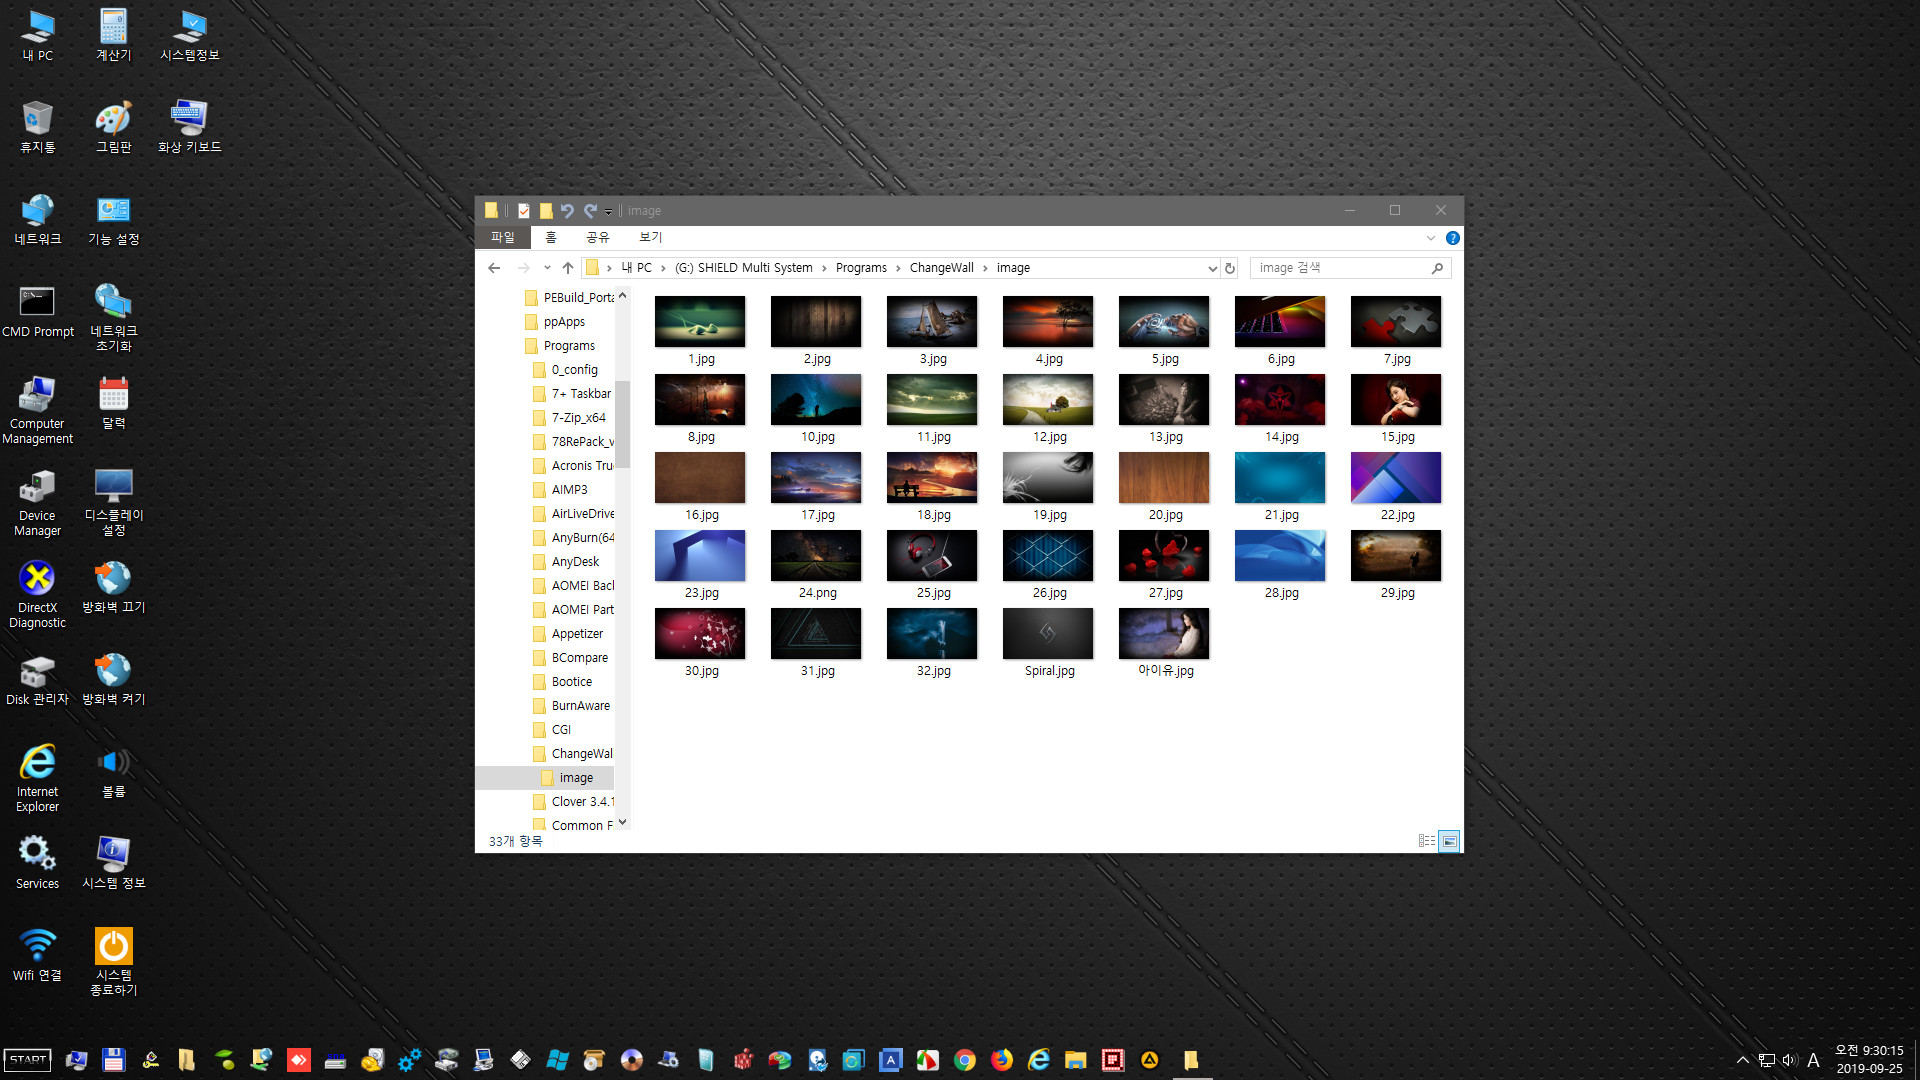1920x1080 pixels.
Task: Open the 시스템정보 desktop icon
Action: tap(190, 36)
